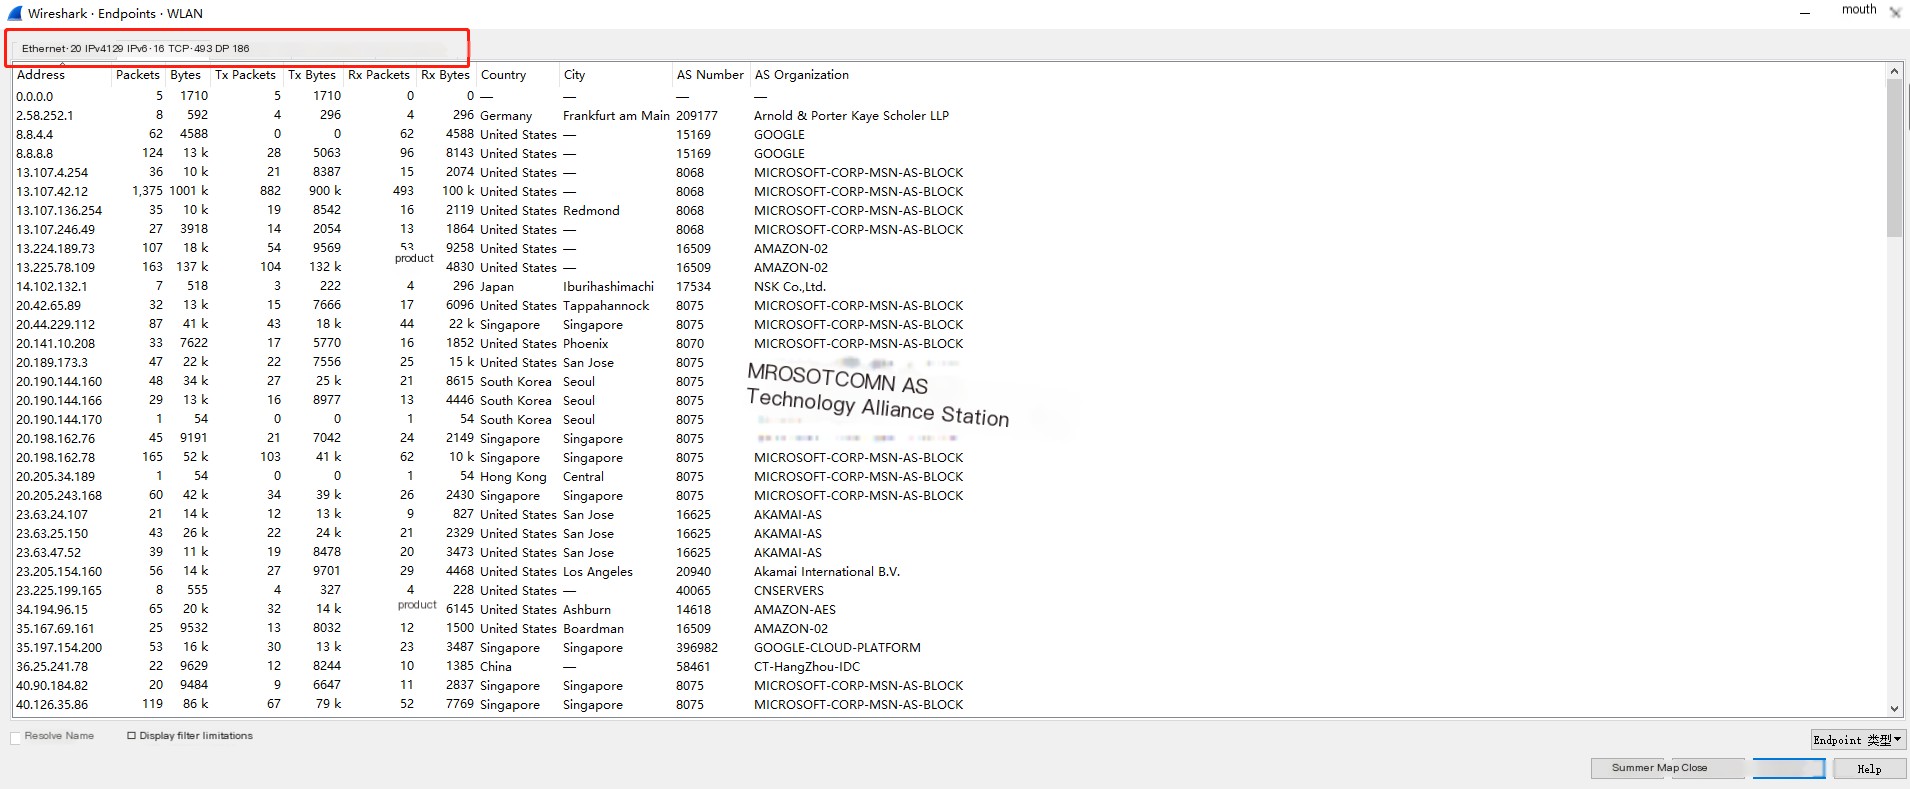Click the Iburihashimachi city cell

click(x=608, y=286)
